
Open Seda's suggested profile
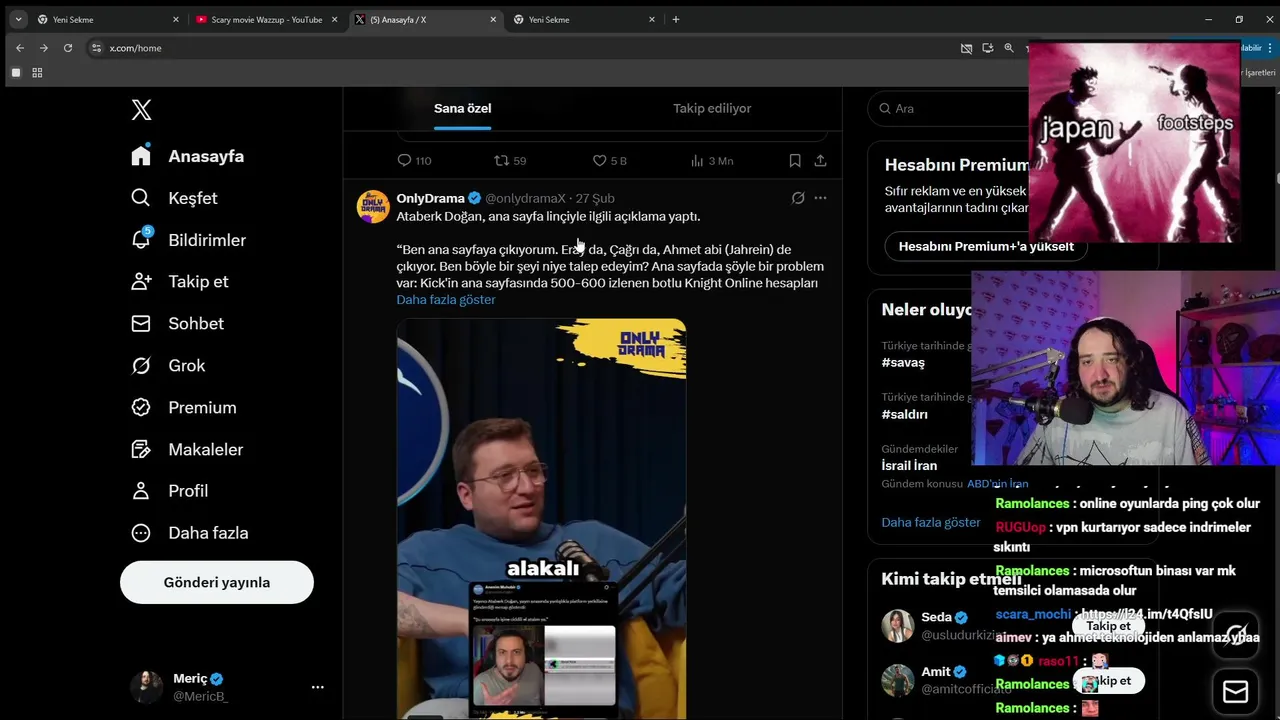pyautogui.click(x=936, y=617)
